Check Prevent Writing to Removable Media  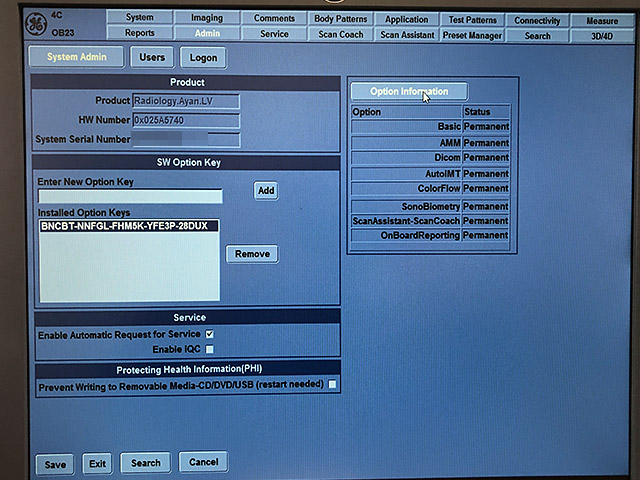tap(332, 384)
